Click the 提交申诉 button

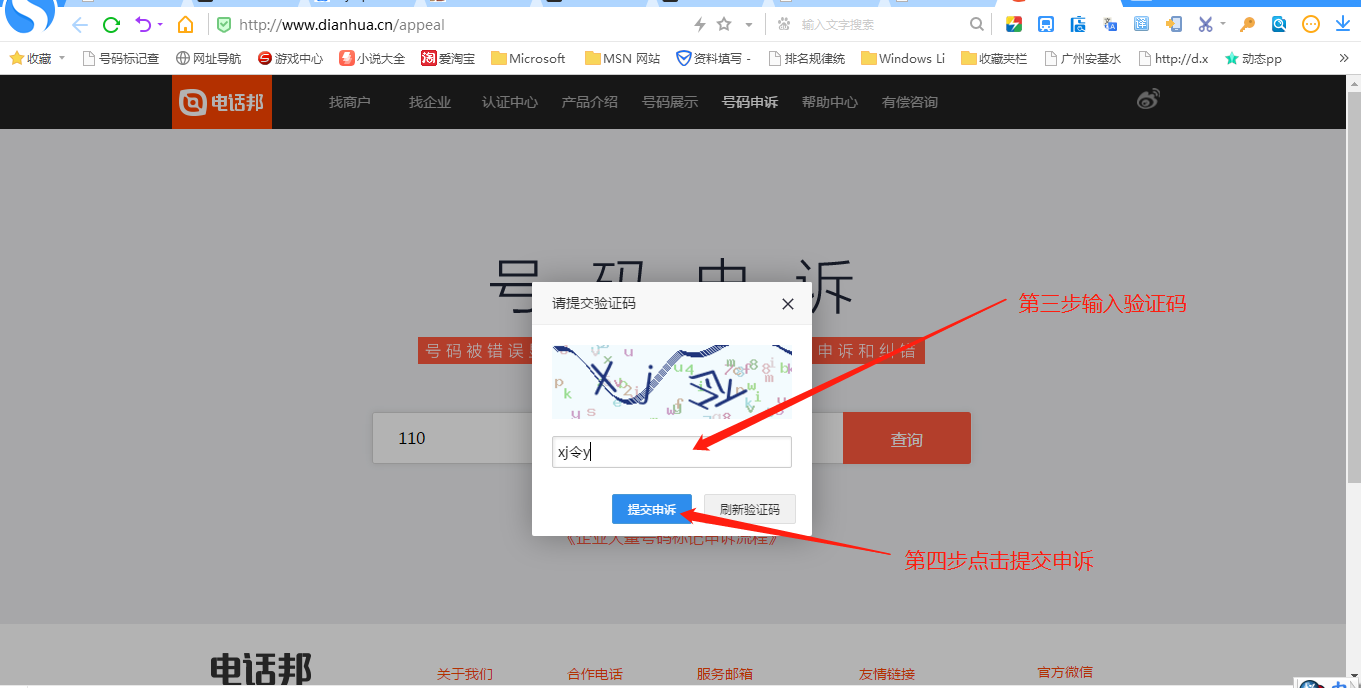click(x=651, y=510)
